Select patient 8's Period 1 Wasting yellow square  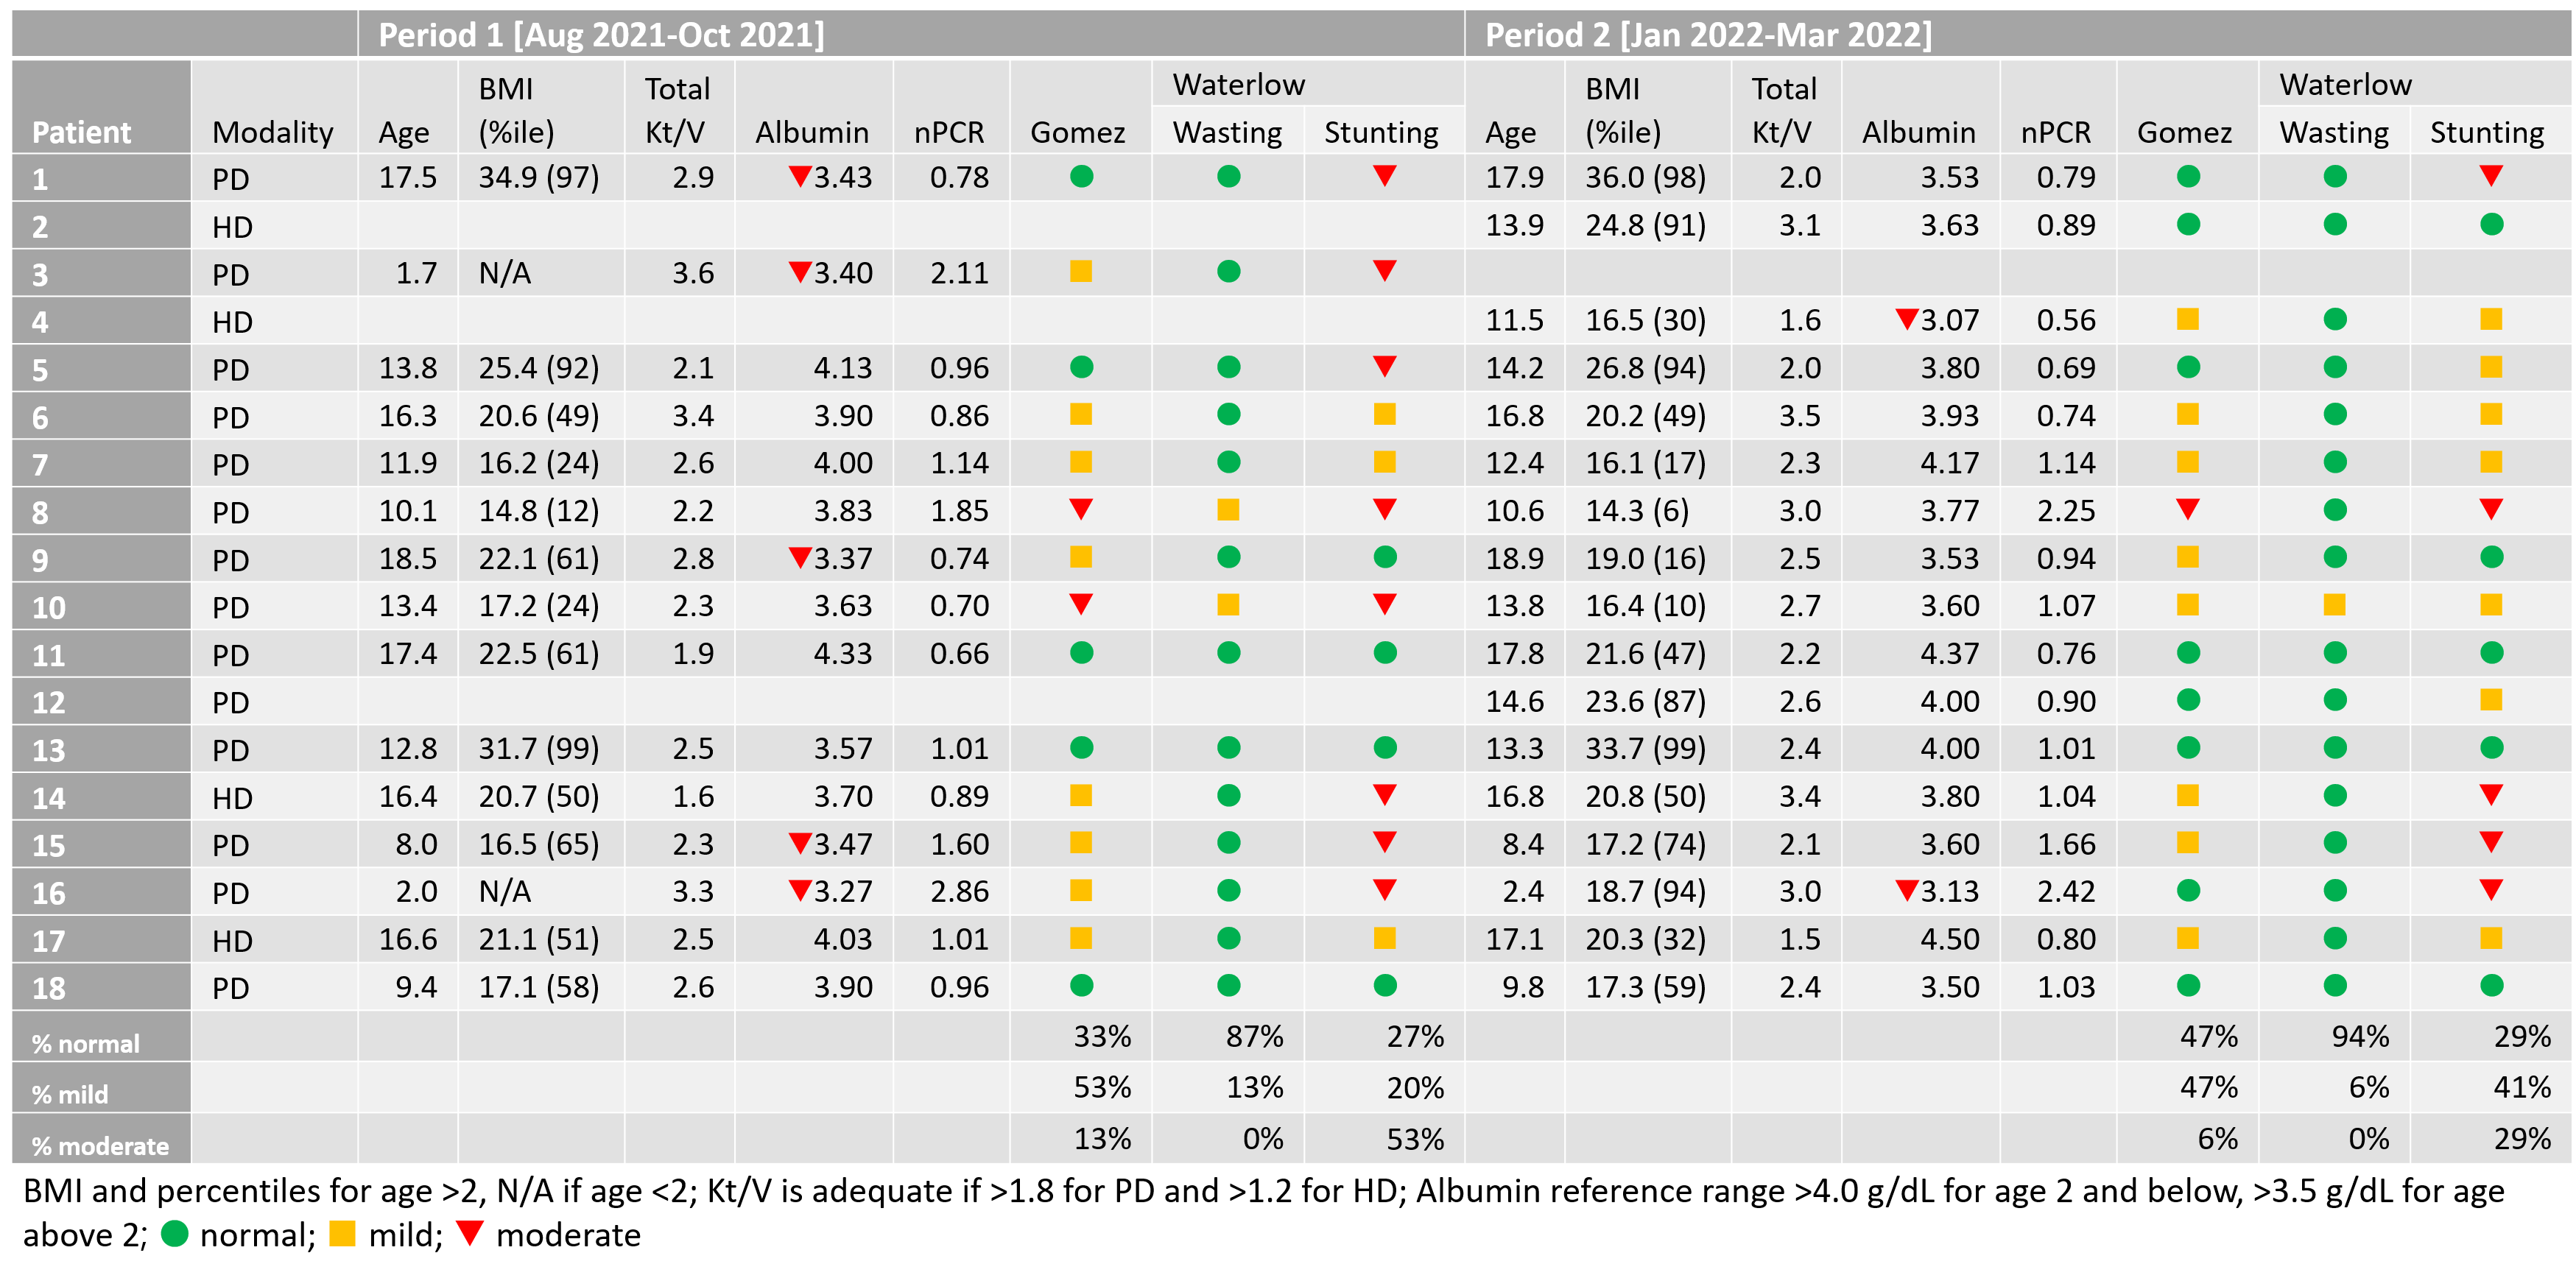1228,510
